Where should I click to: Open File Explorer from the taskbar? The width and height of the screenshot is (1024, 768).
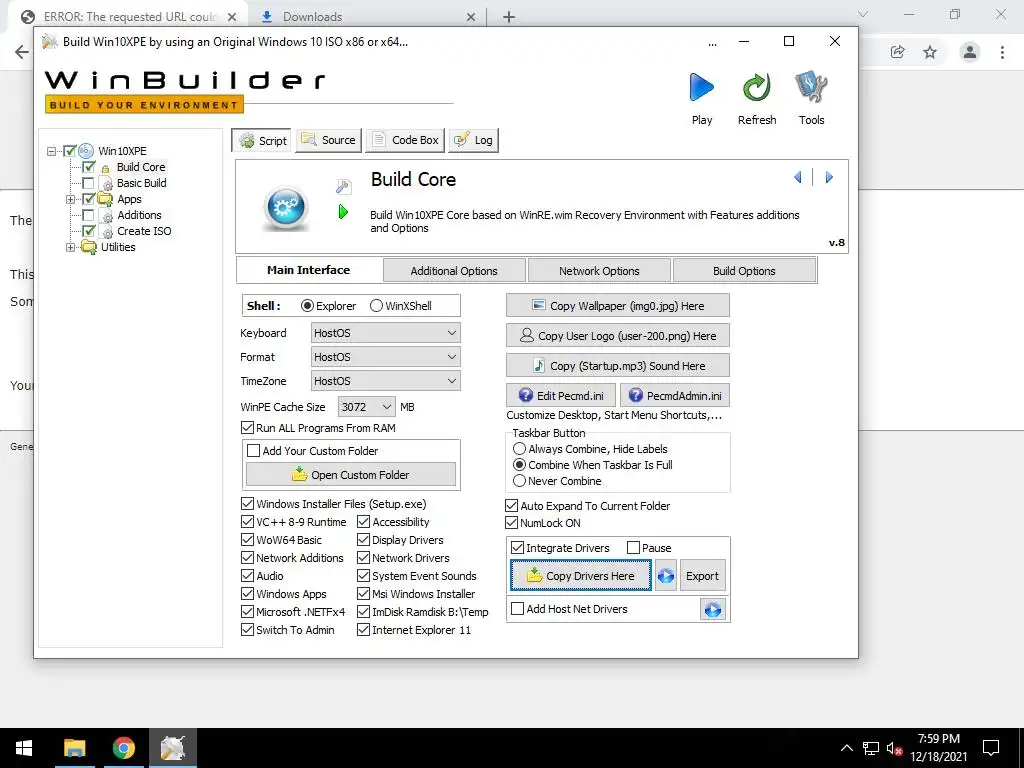click(x=74, y=748)
